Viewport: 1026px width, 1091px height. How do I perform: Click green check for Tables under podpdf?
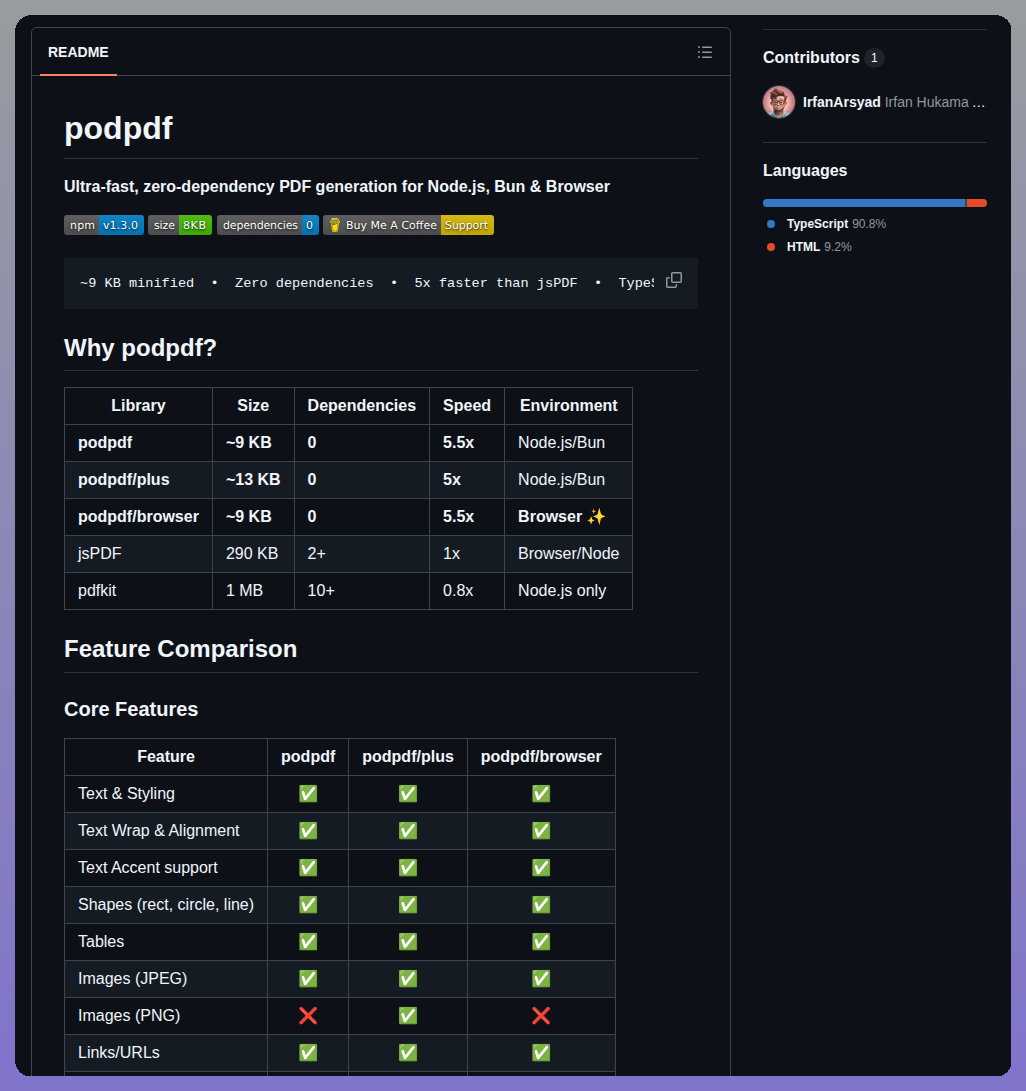click(x=308, y=941)
